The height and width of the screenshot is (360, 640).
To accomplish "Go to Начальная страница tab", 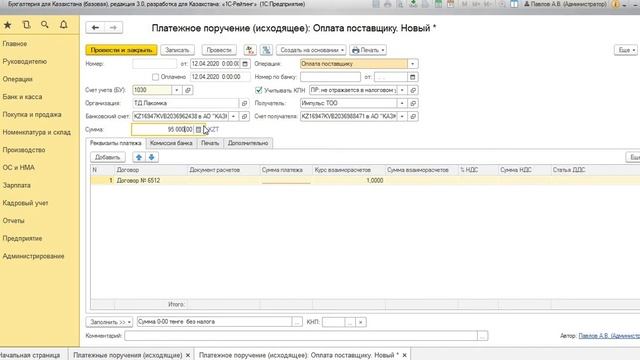I will pyautogui.click(x=30, y=355).
